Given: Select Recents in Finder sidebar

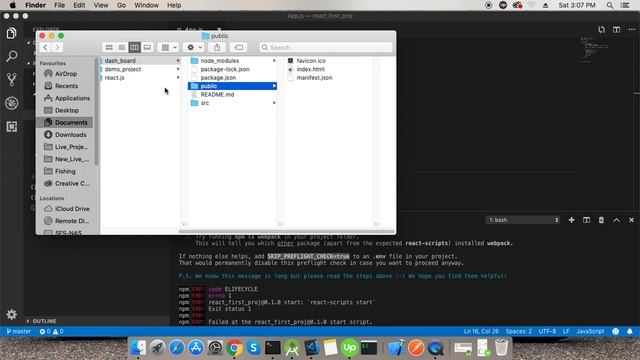Looking at the screenshot, I should coord(66,86).
